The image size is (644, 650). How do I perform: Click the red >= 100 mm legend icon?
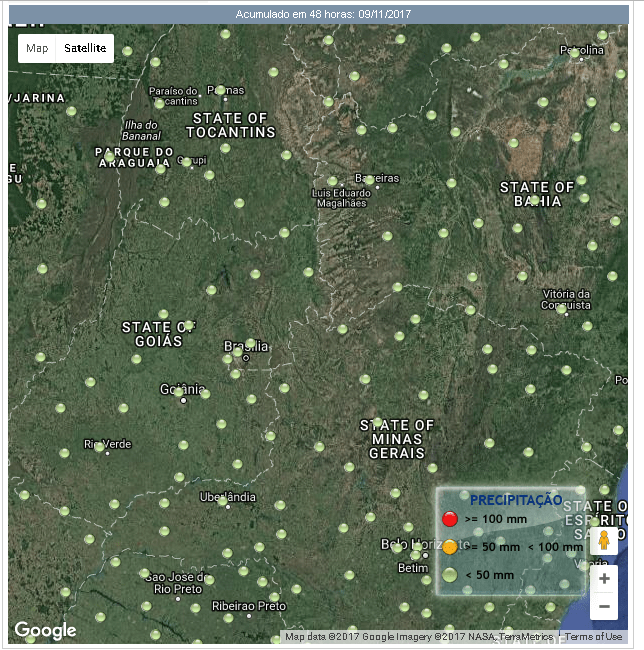pyautogui.click(x=450, y=519)
